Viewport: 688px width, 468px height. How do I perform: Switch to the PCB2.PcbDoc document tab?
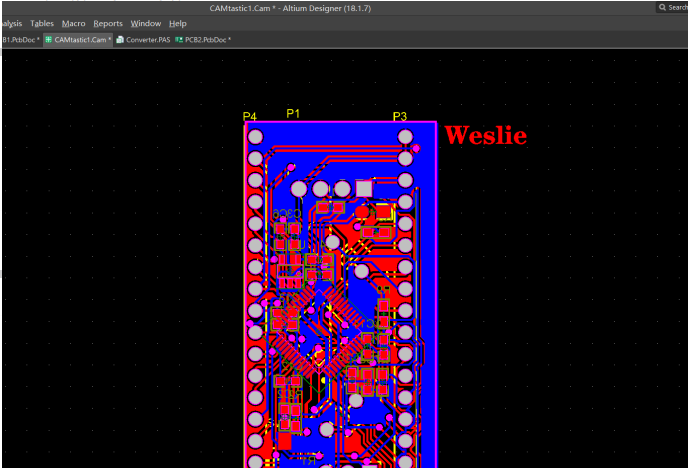(x=203, y=40)
